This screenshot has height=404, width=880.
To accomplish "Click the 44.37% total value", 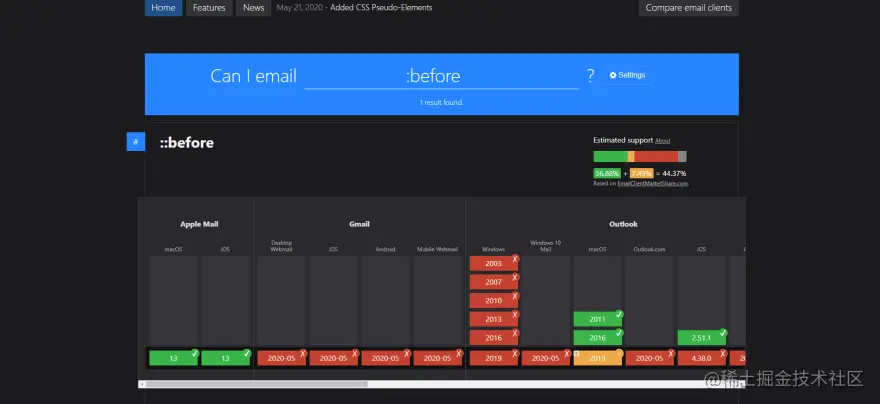I will [x=675, y=173].
